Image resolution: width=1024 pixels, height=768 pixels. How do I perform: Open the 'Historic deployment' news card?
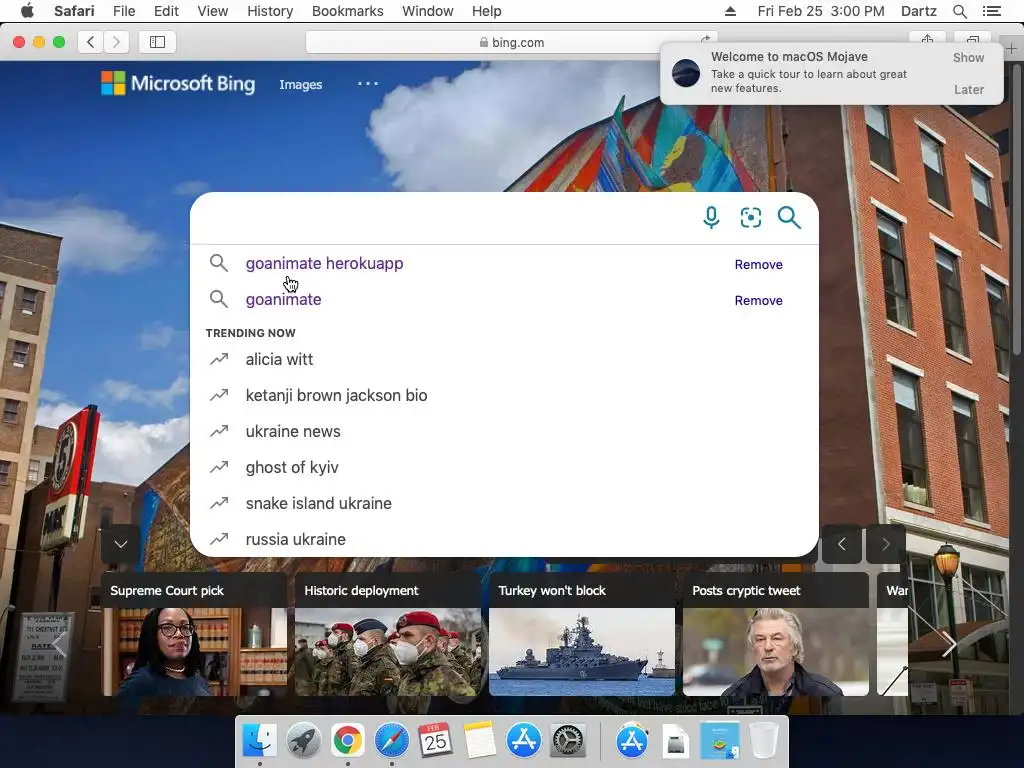pos(388,634)
